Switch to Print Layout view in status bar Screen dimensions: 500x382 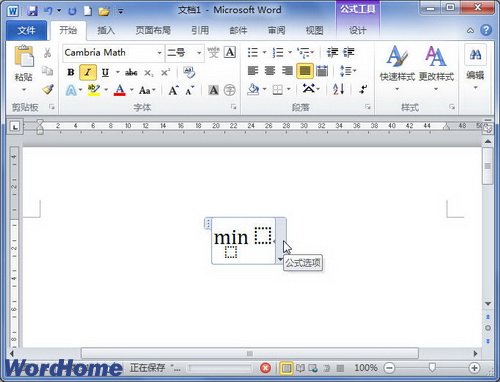coord(286,368)
